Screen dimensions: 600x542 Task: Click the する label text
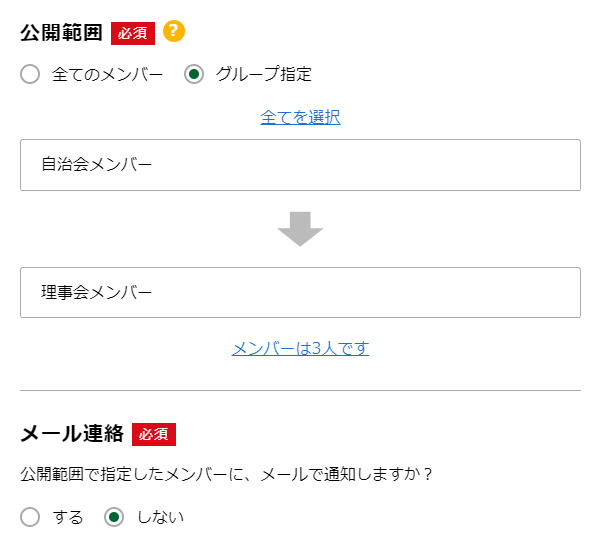(68, 517)
